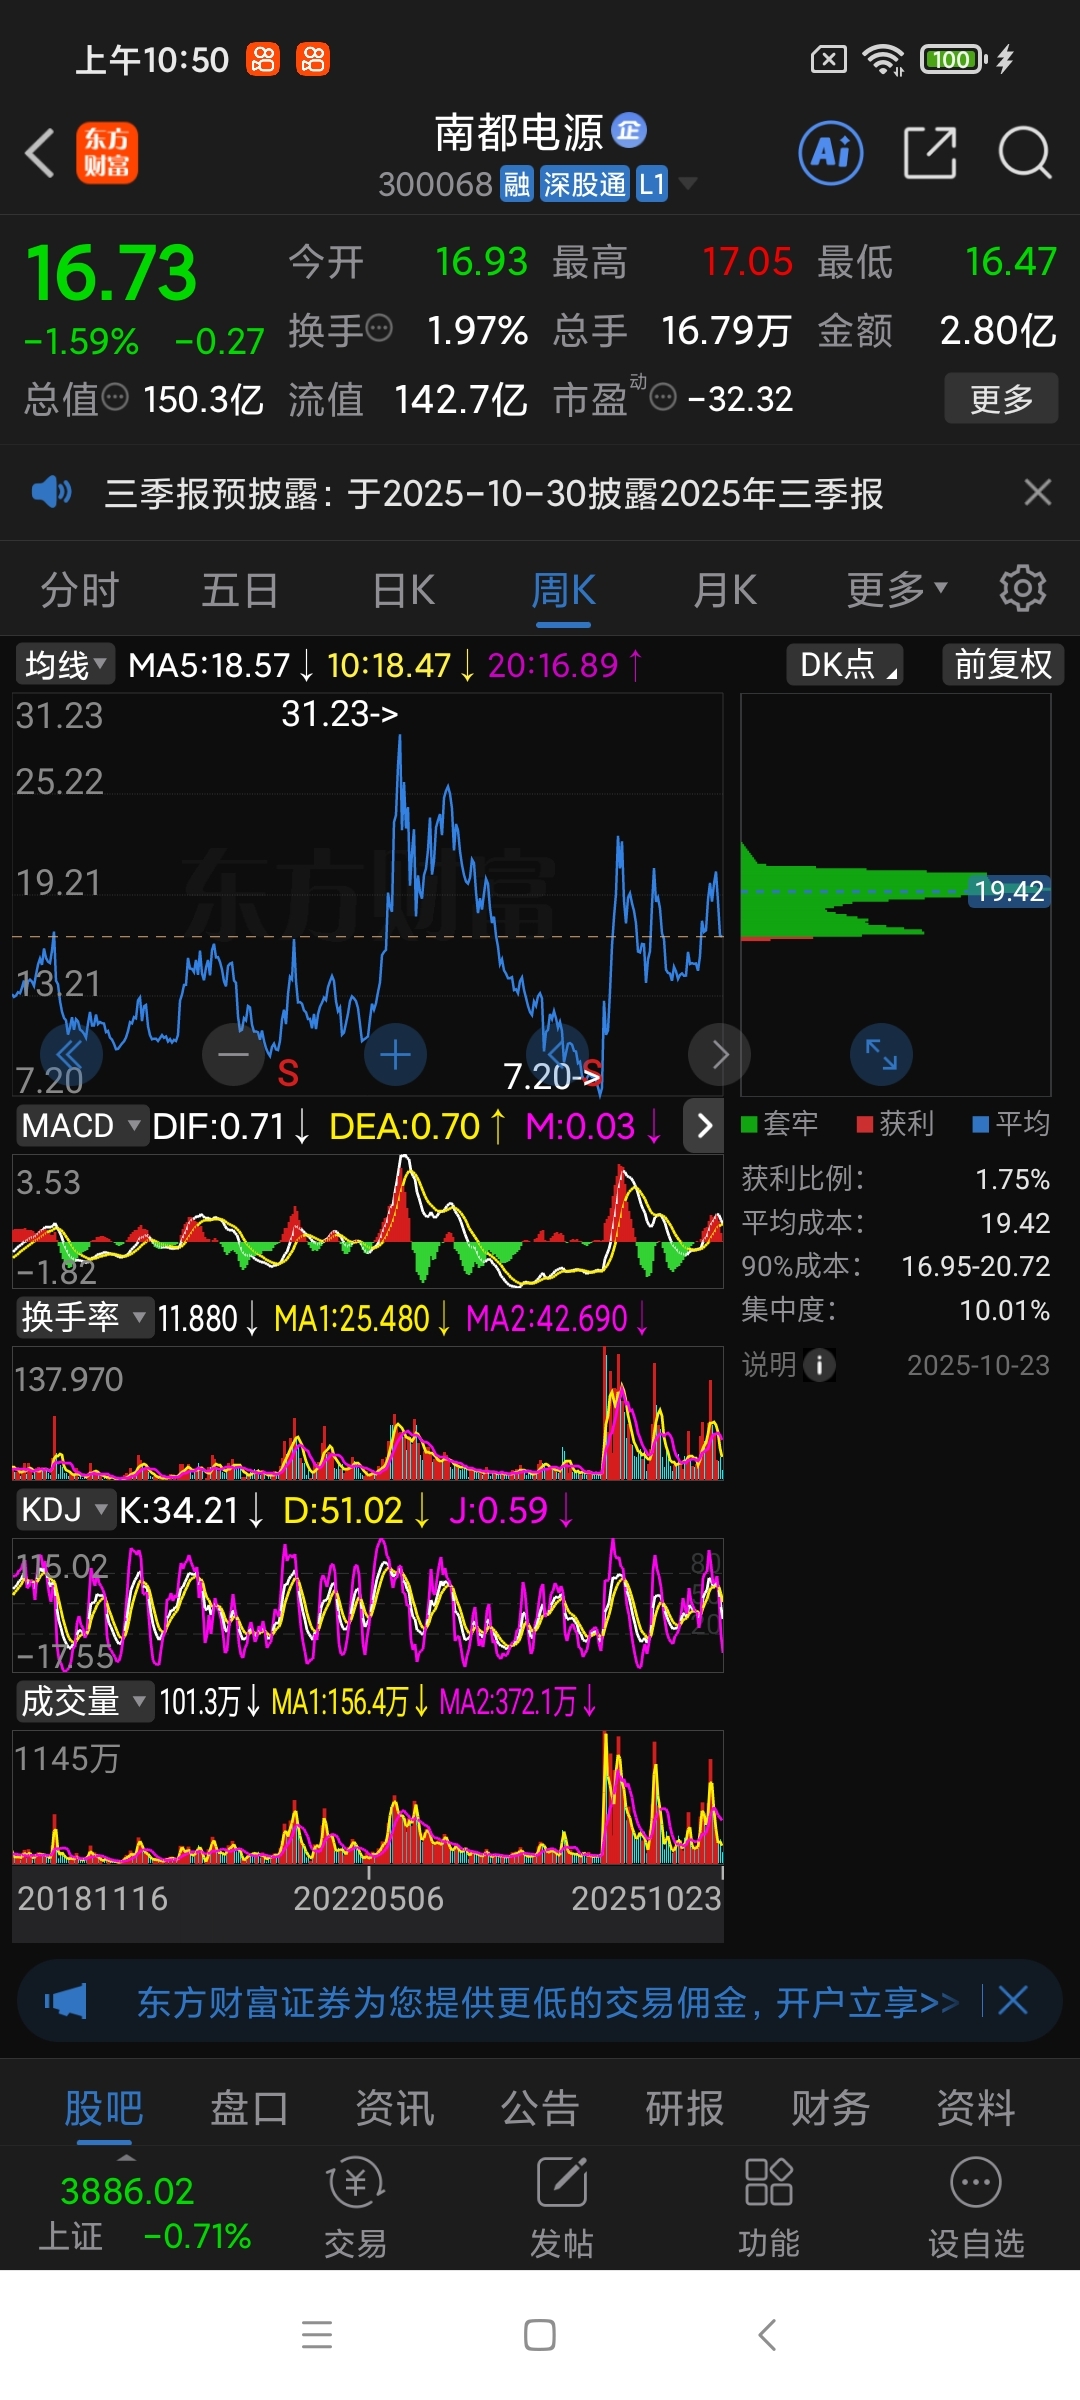Switch to 五日 chart tab
Image resolution: width=1080 pixels, height=2400 pixels.
pyautogui.click(x=240, y=590)
